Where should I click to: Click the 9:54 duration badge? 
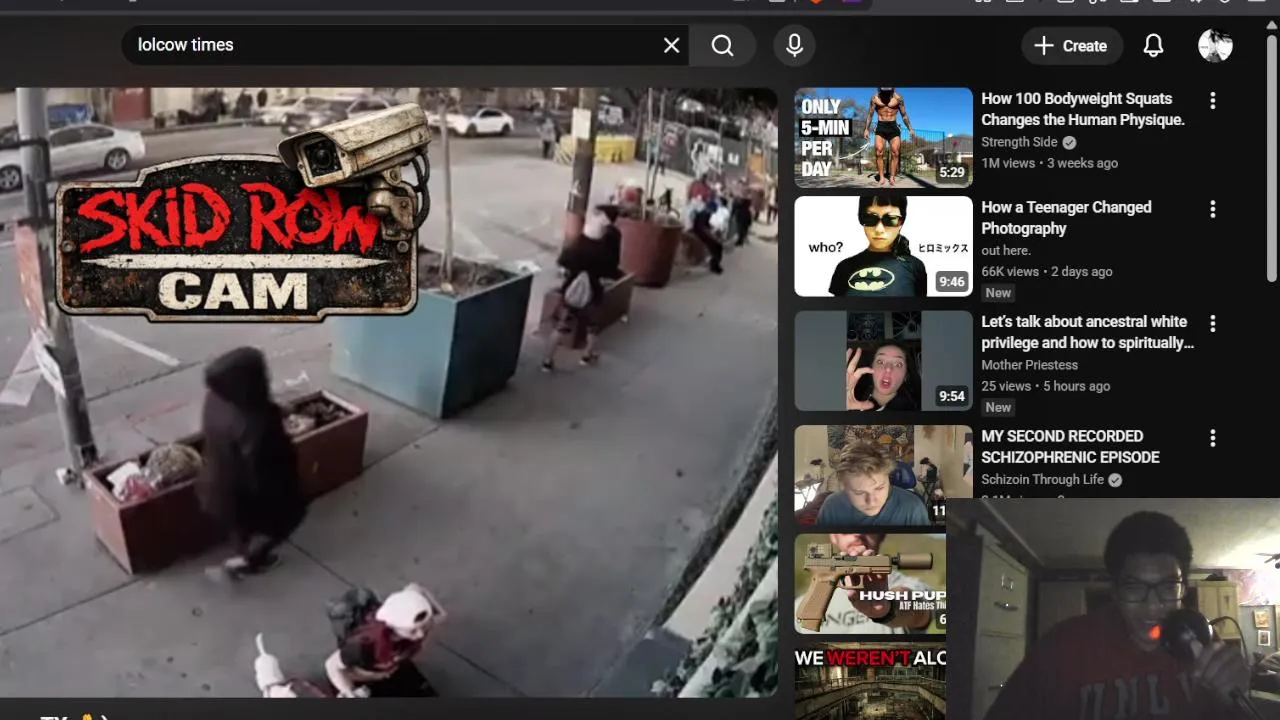pyautogui.click(x=952, y=396)
